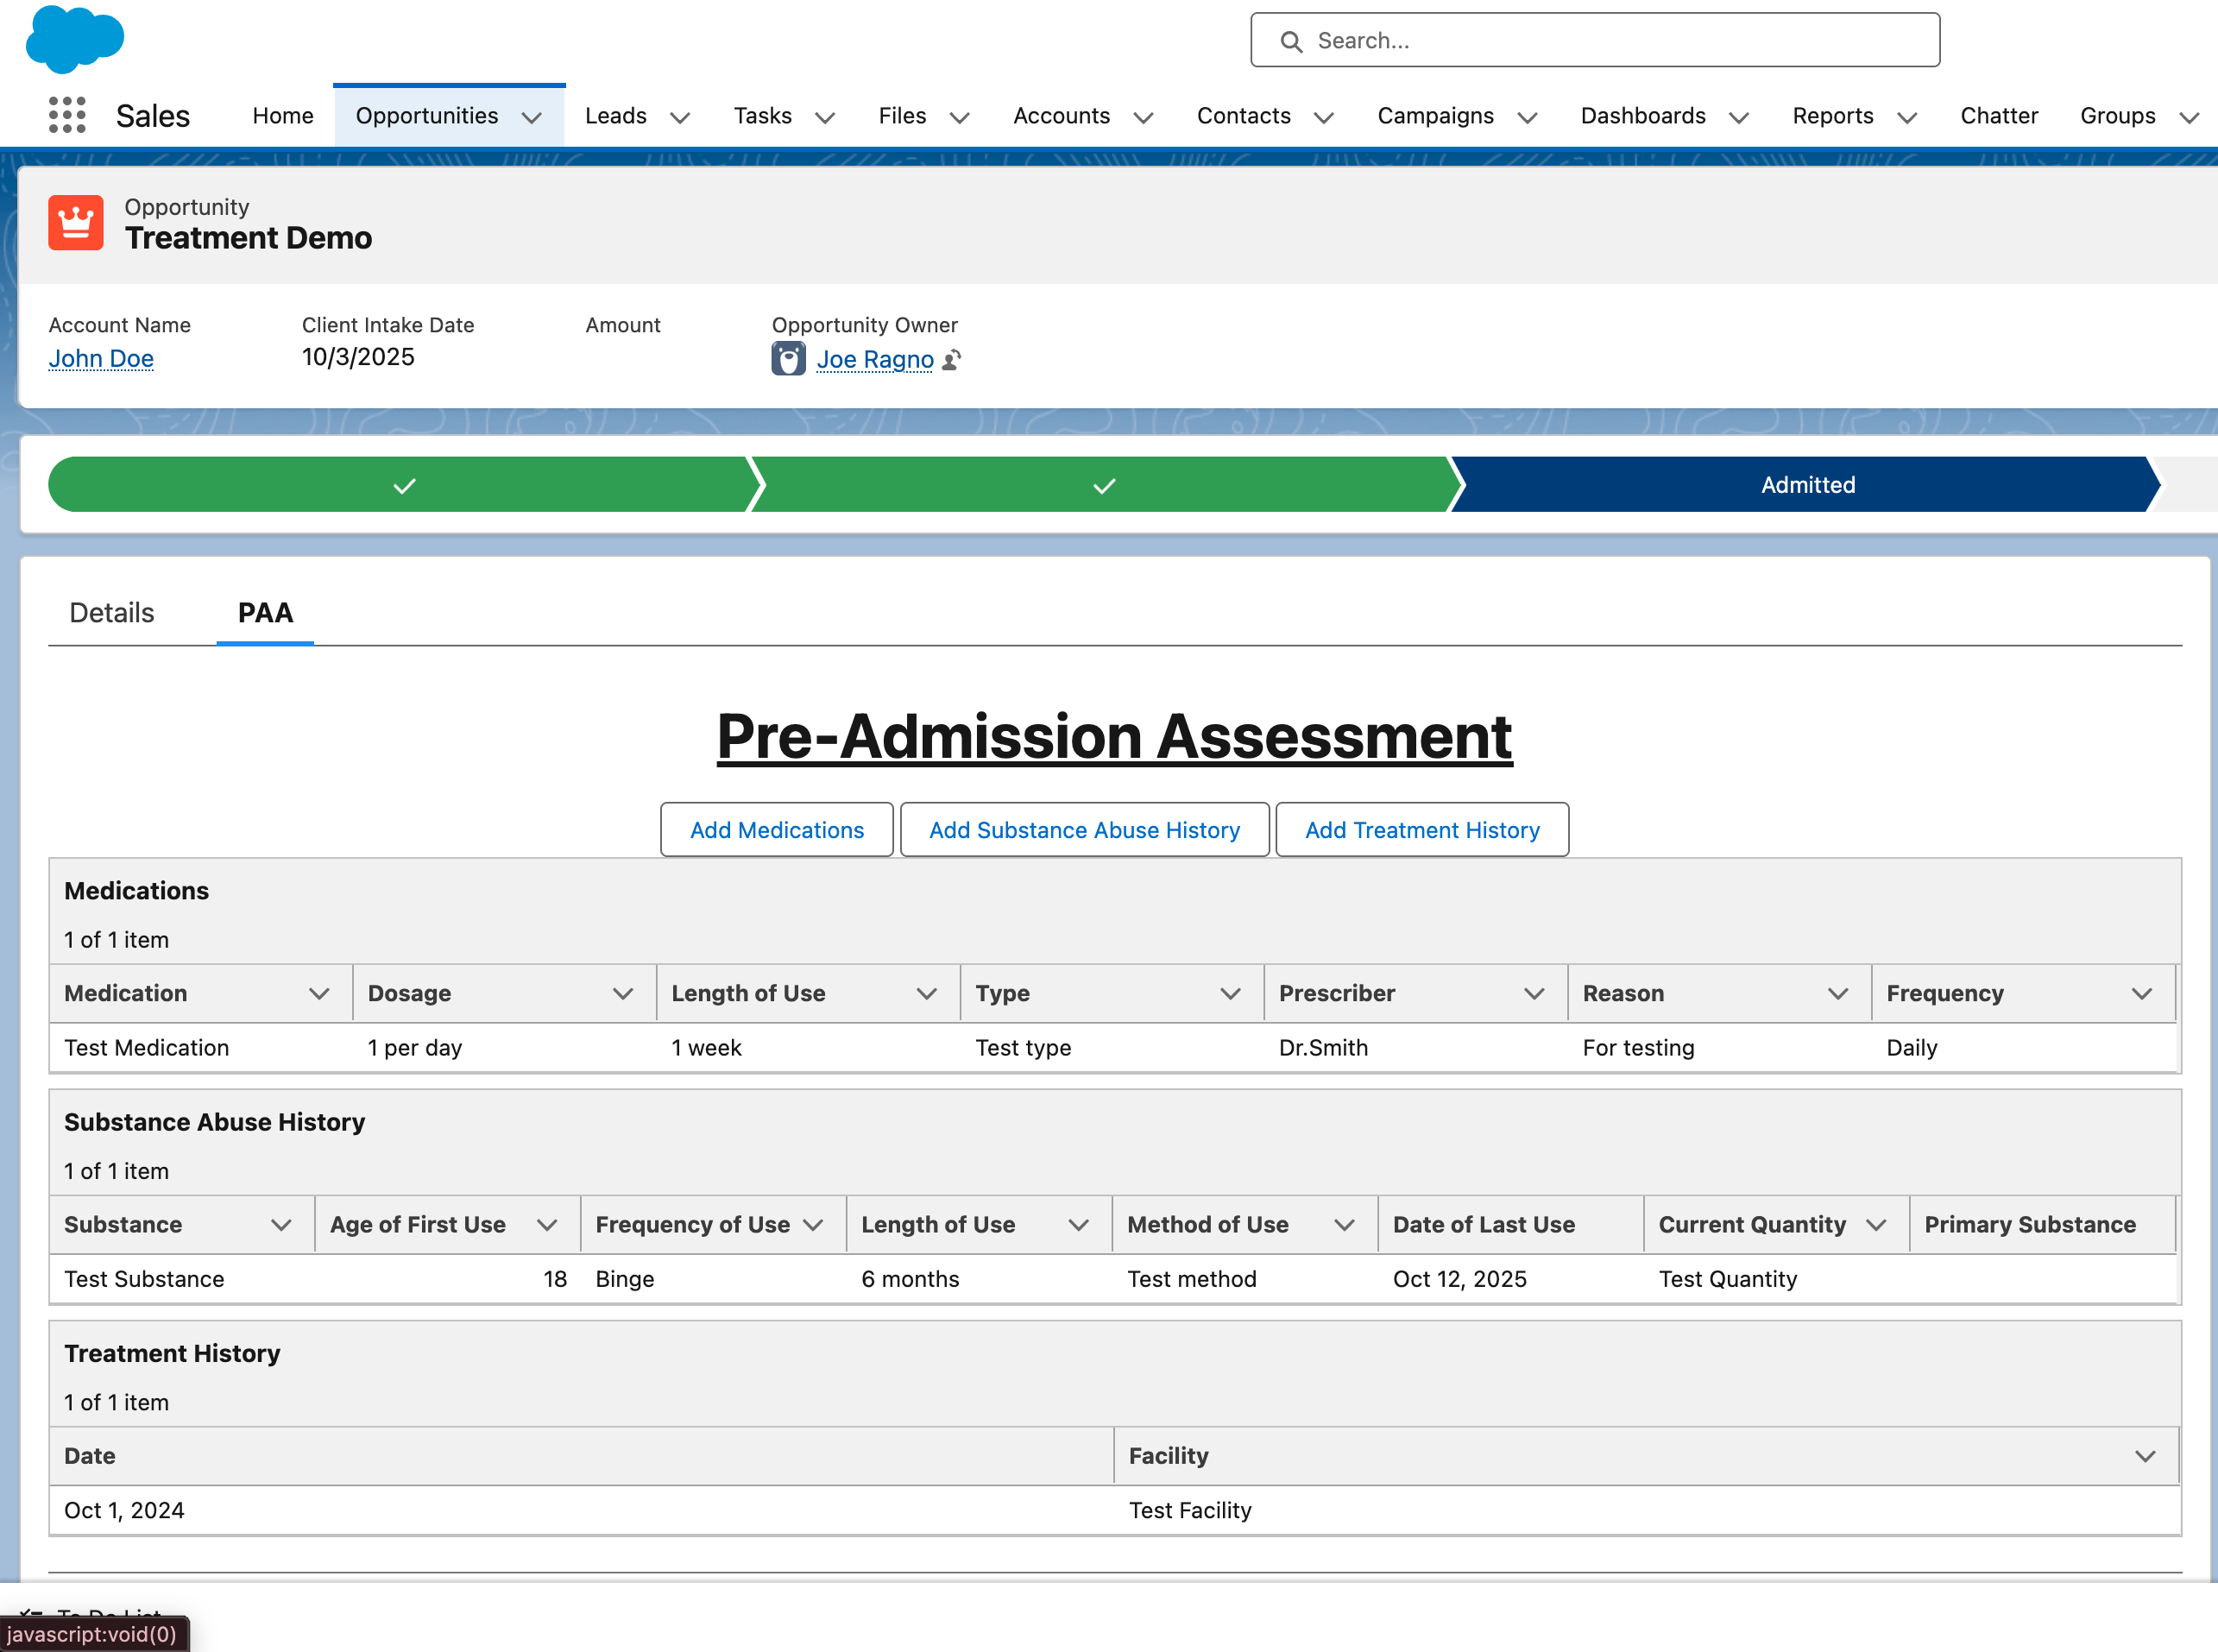Click the Salesforce cloud logo
The image size is (2218, 1652).
pyautogui.click(x=74, y=38)
